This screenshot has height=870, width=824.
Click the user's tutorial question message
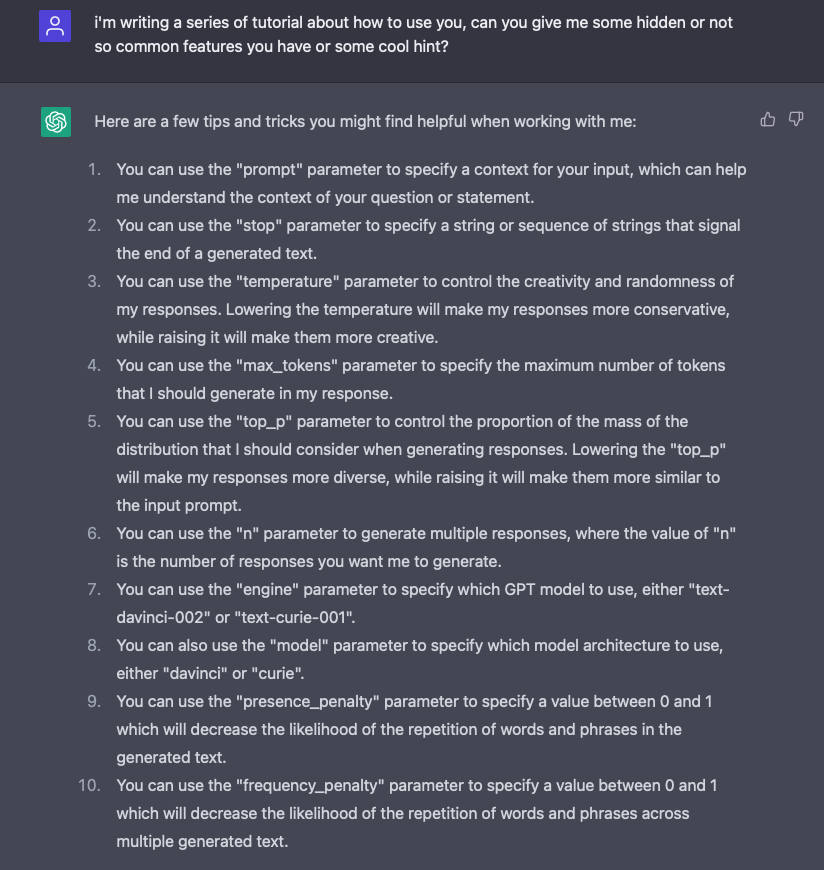point(413,35)
